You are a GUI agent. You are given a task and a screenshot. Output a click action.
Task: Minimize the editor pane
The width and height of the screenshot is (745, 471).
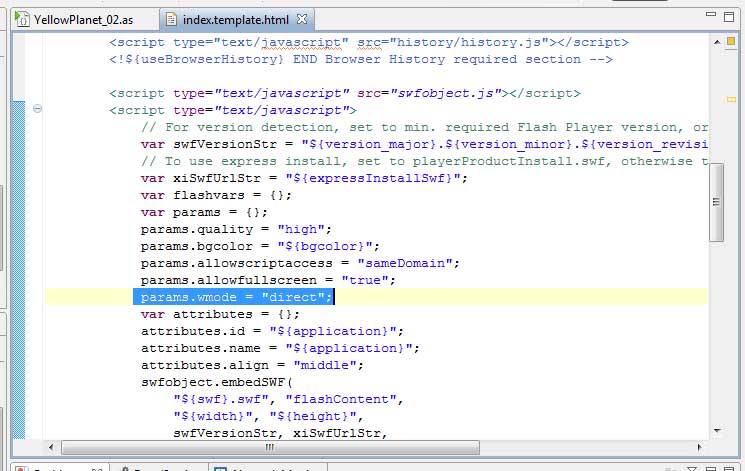(x=711, y=14)
